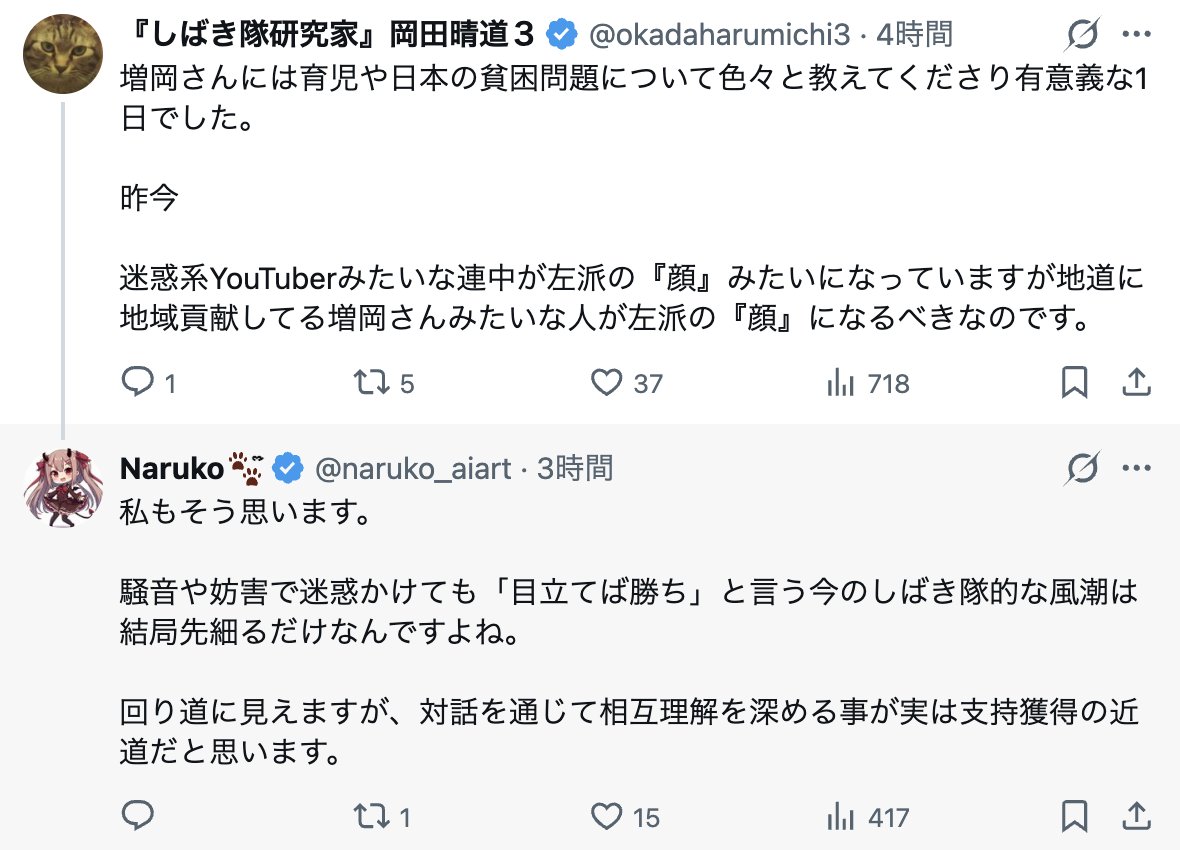The height and width of the screenshot is (850, 1180).
Task: Bookmark Naruko's post
Action: pyautogui.click(x=1074, y=815)
